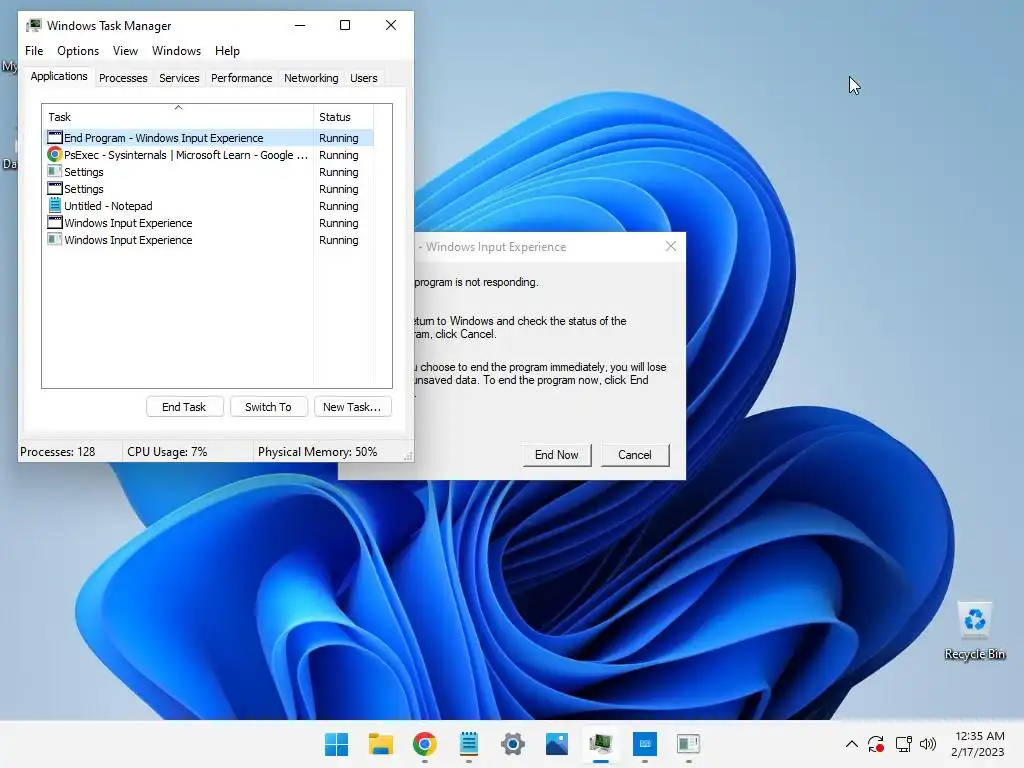Click the New Task... button

click(x=352, y=407)
